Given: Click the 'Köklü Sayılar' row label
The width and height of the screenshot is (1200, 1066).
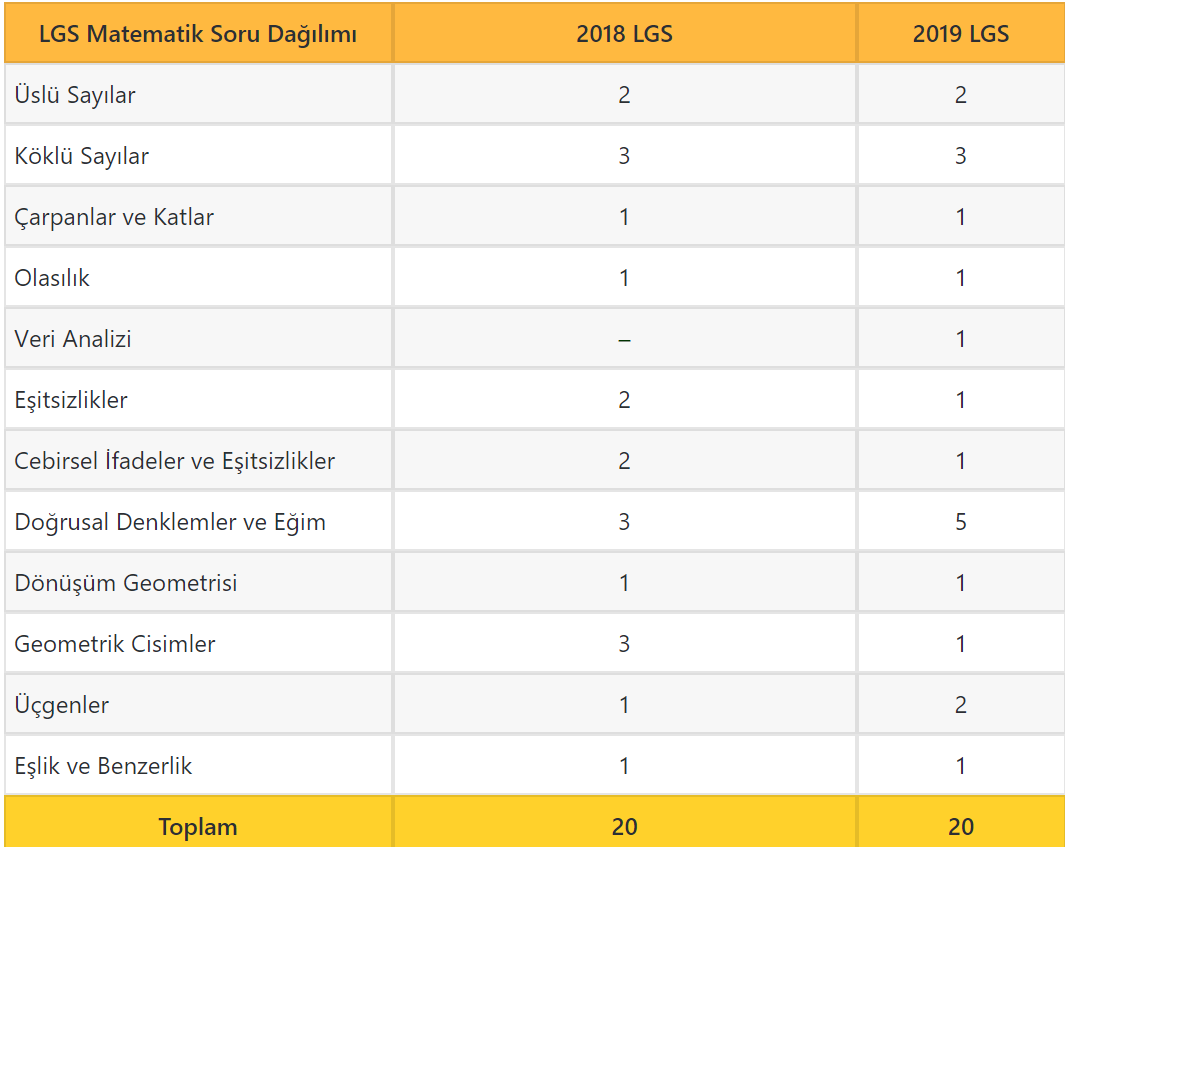Looking at the screenshot, I should pos(81,156).
